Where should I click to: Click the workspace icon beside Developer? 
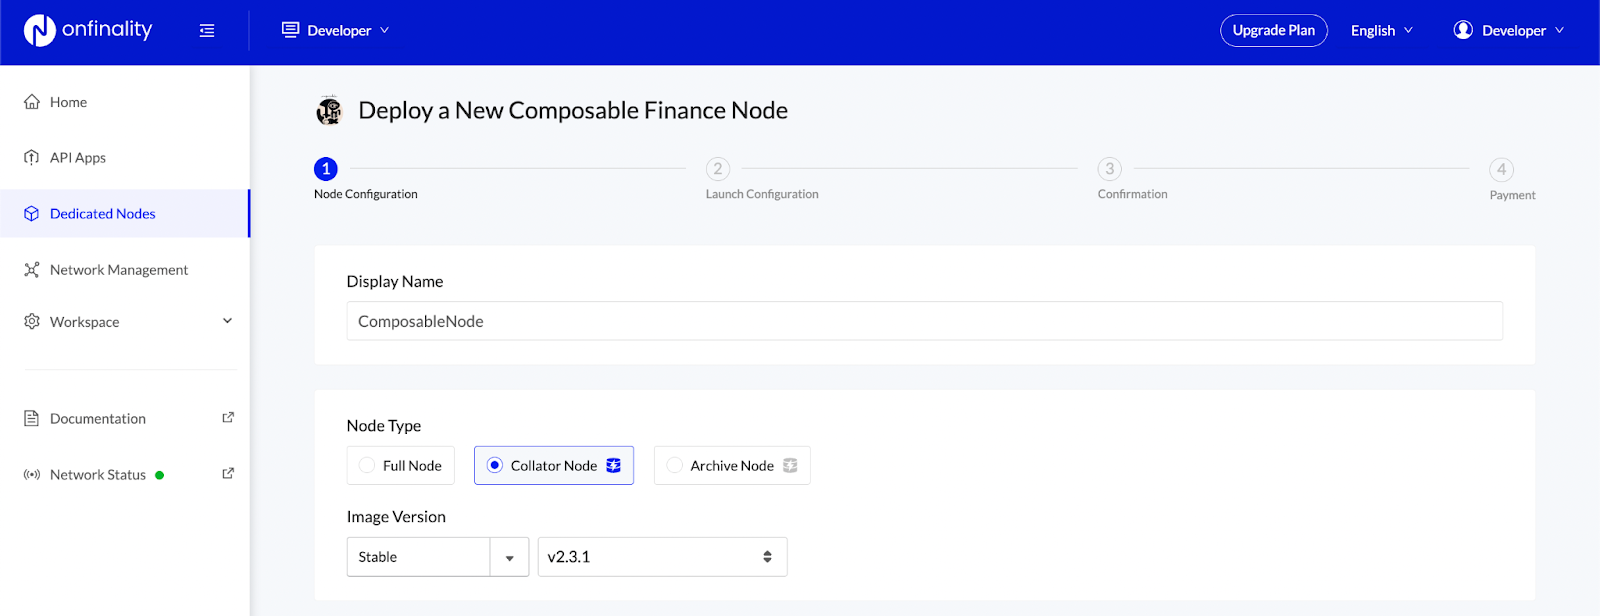pos(290,30)
